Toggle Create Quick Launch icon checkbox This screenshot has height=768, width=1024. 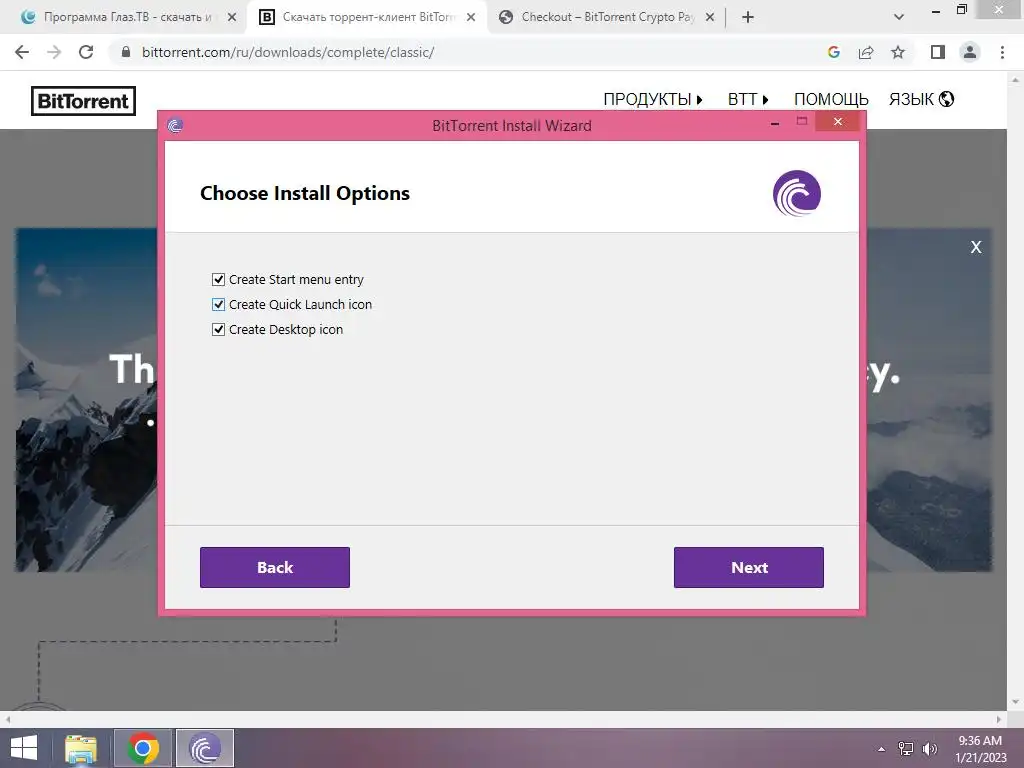(218, 304)
